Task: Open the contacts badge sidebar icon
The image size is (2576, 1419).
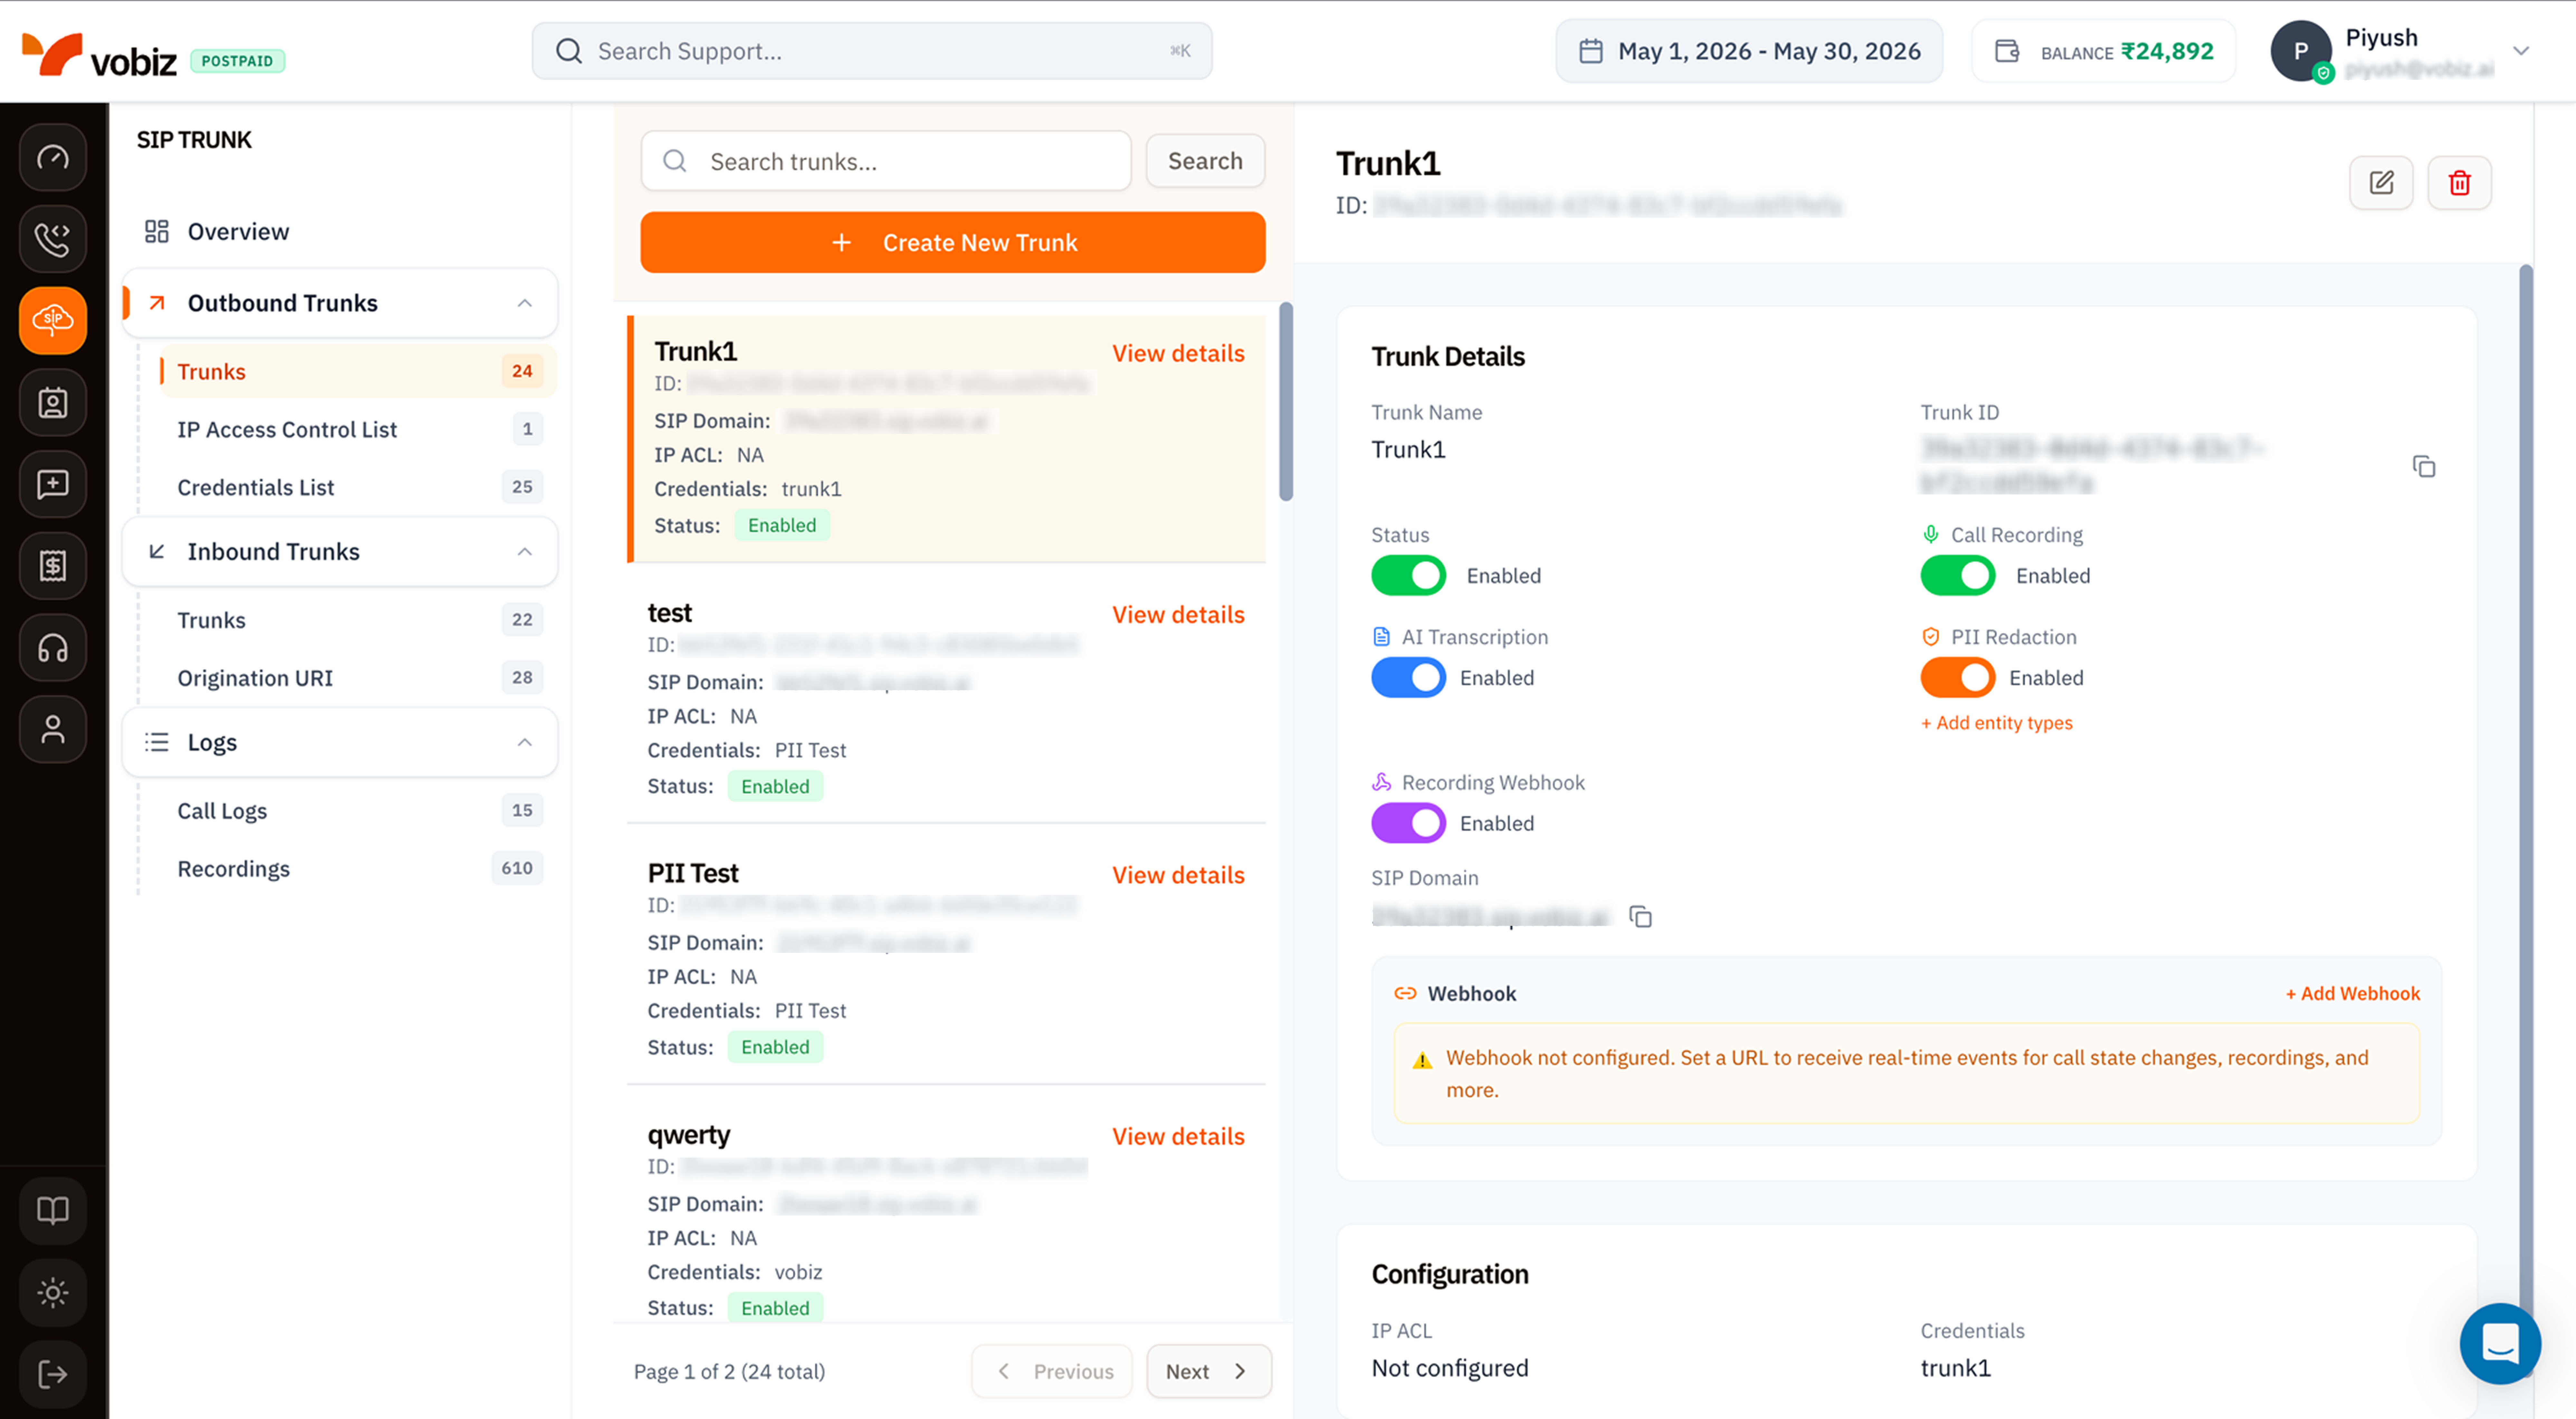Action: (53, 403)
